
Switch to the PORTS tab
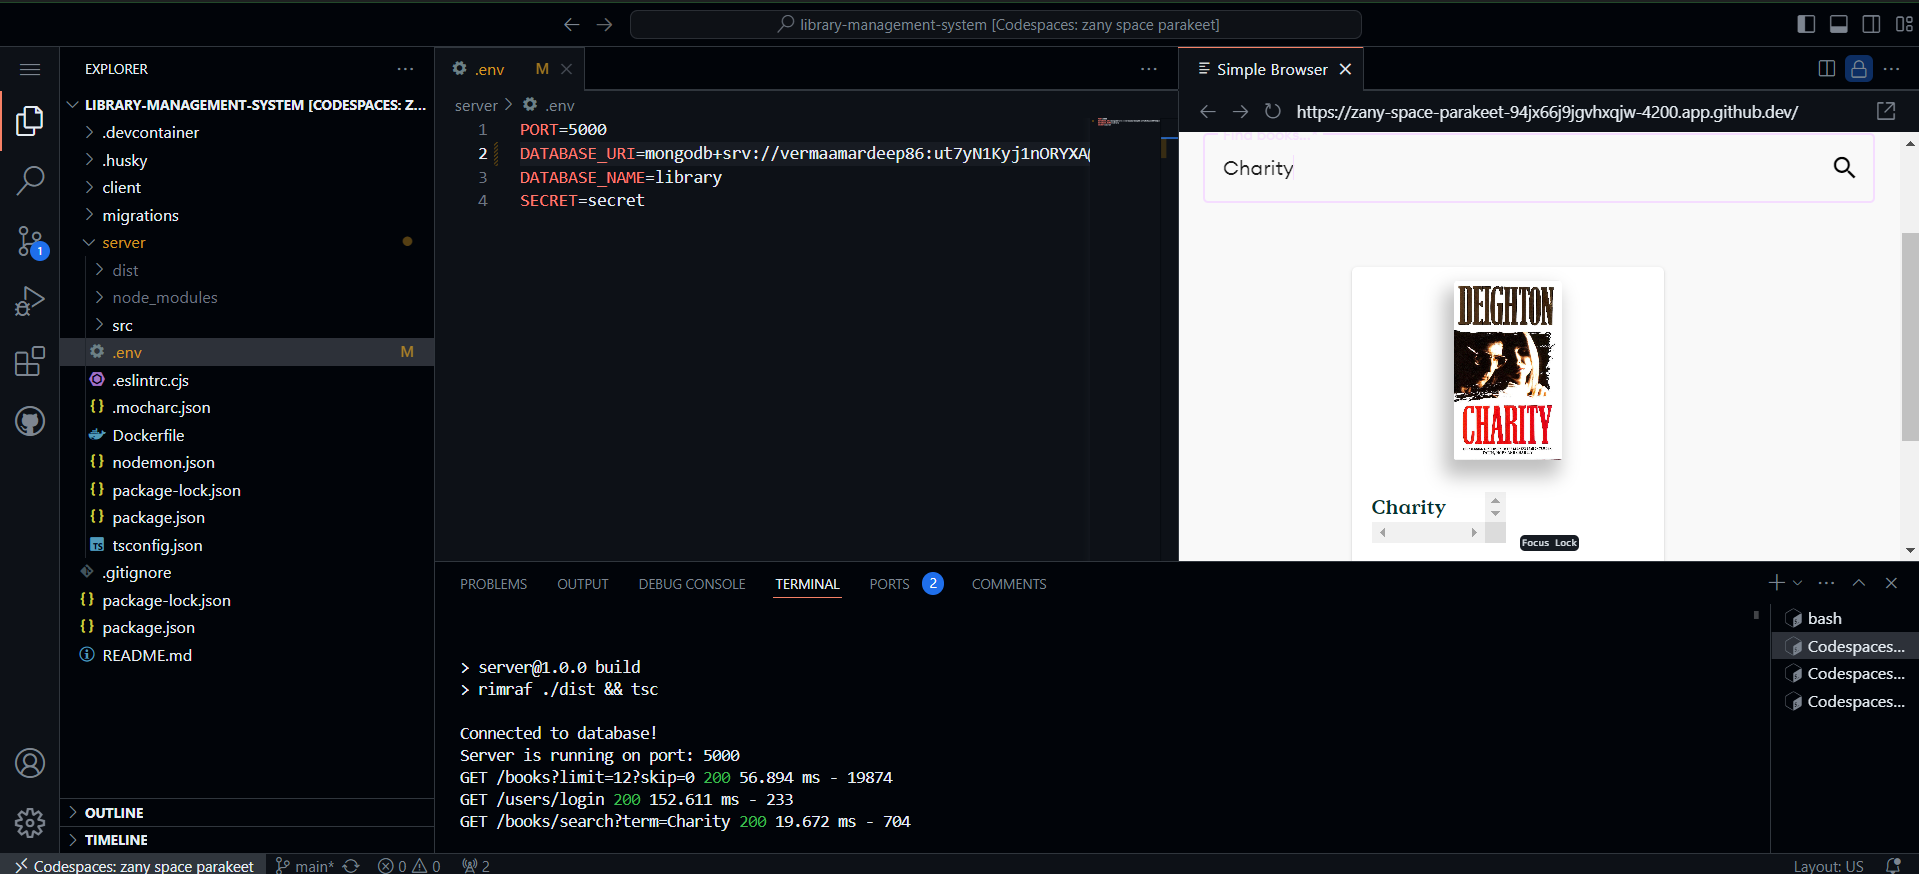889,584
